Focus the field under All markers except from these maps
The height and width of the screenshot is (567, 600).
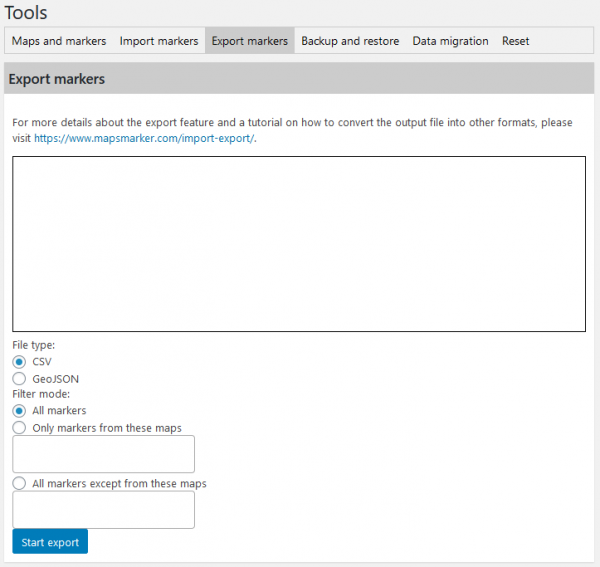pyautogui.click(x=103, y=510)
